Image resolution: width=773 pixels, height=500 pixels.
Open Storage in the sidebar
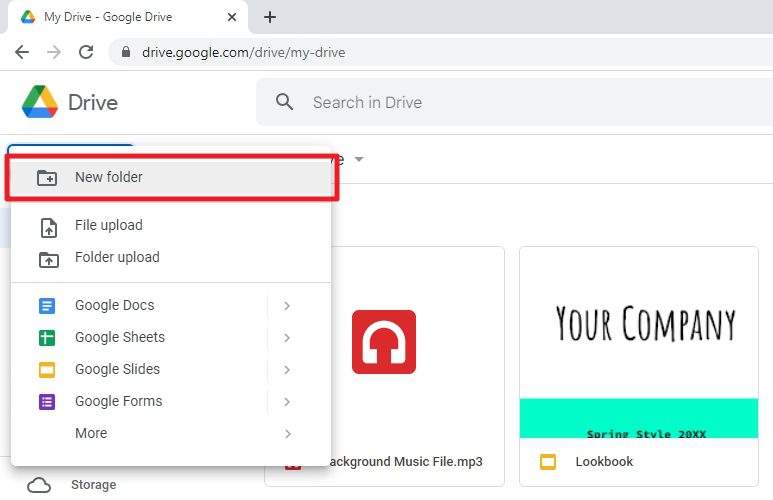tap(93, 485)
